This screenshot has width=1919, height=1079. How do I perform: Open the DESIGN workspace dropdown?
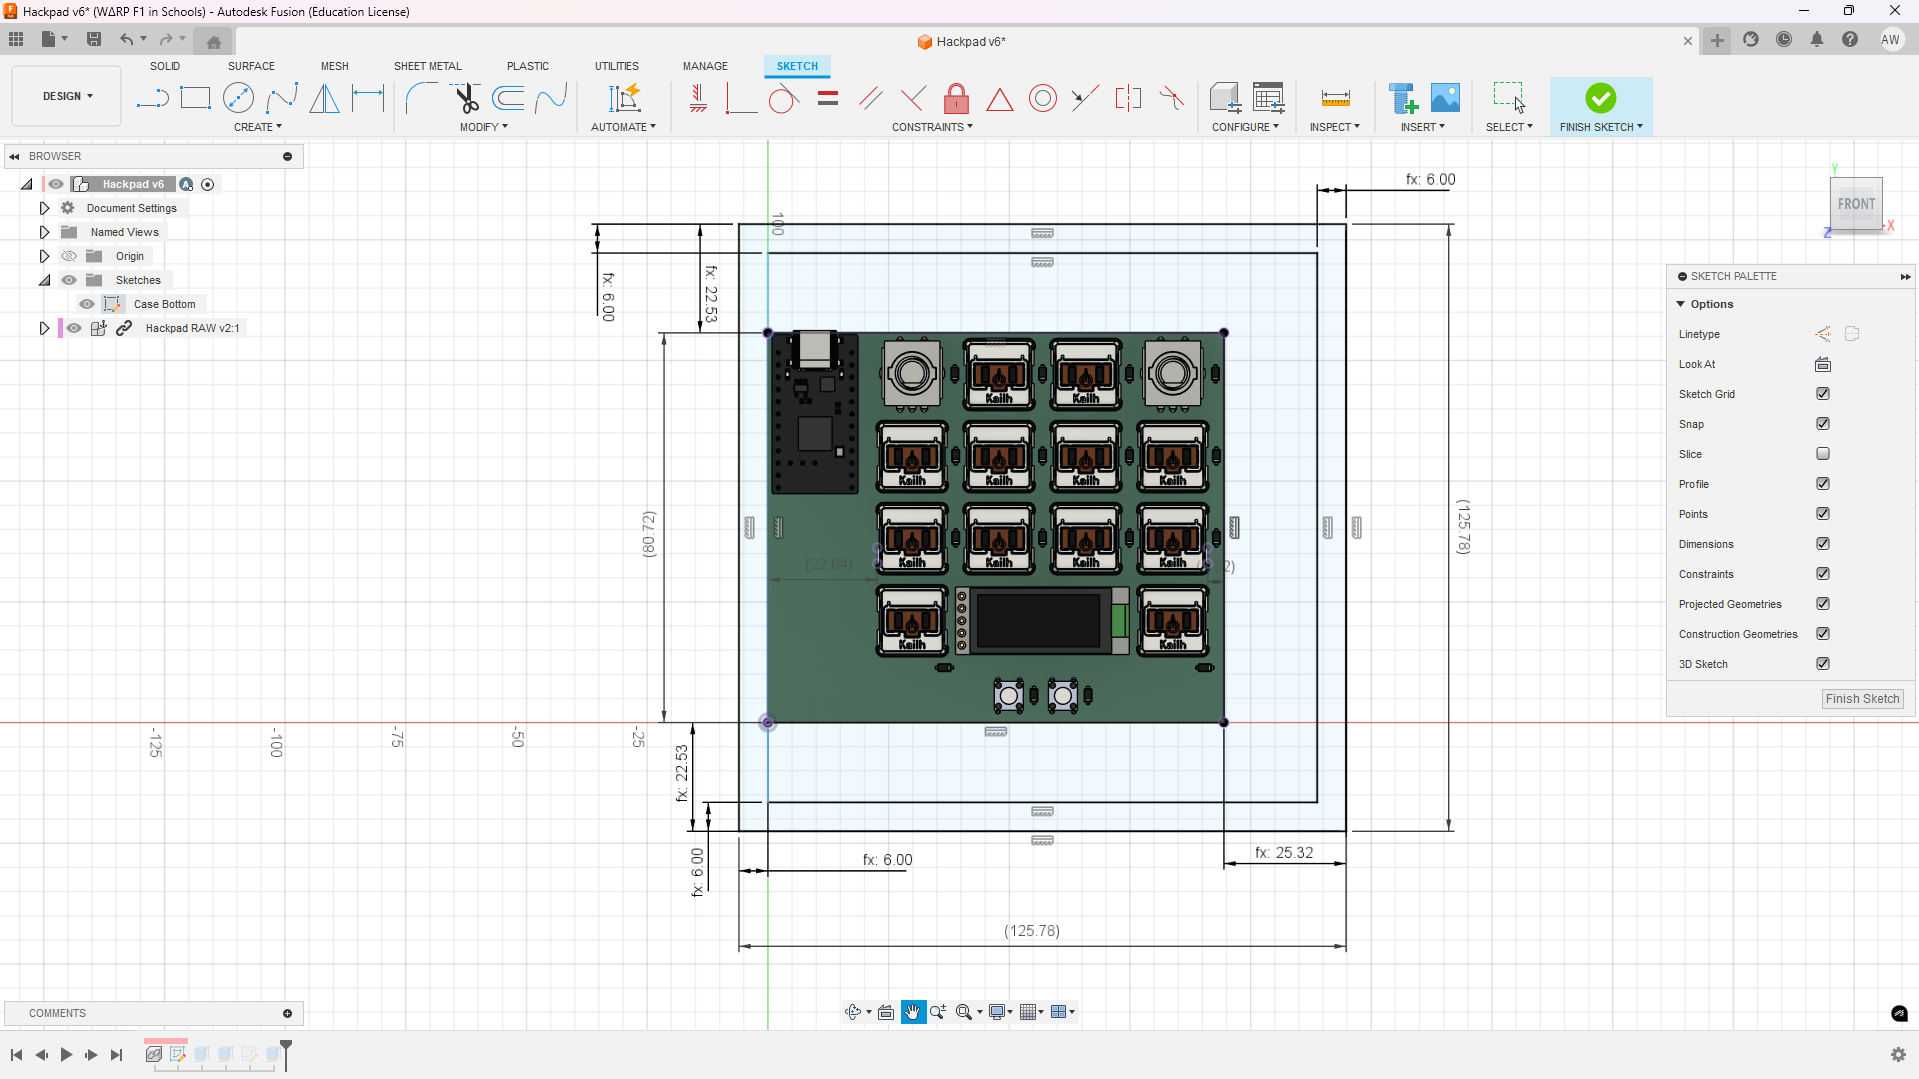[x=67, y=96]
